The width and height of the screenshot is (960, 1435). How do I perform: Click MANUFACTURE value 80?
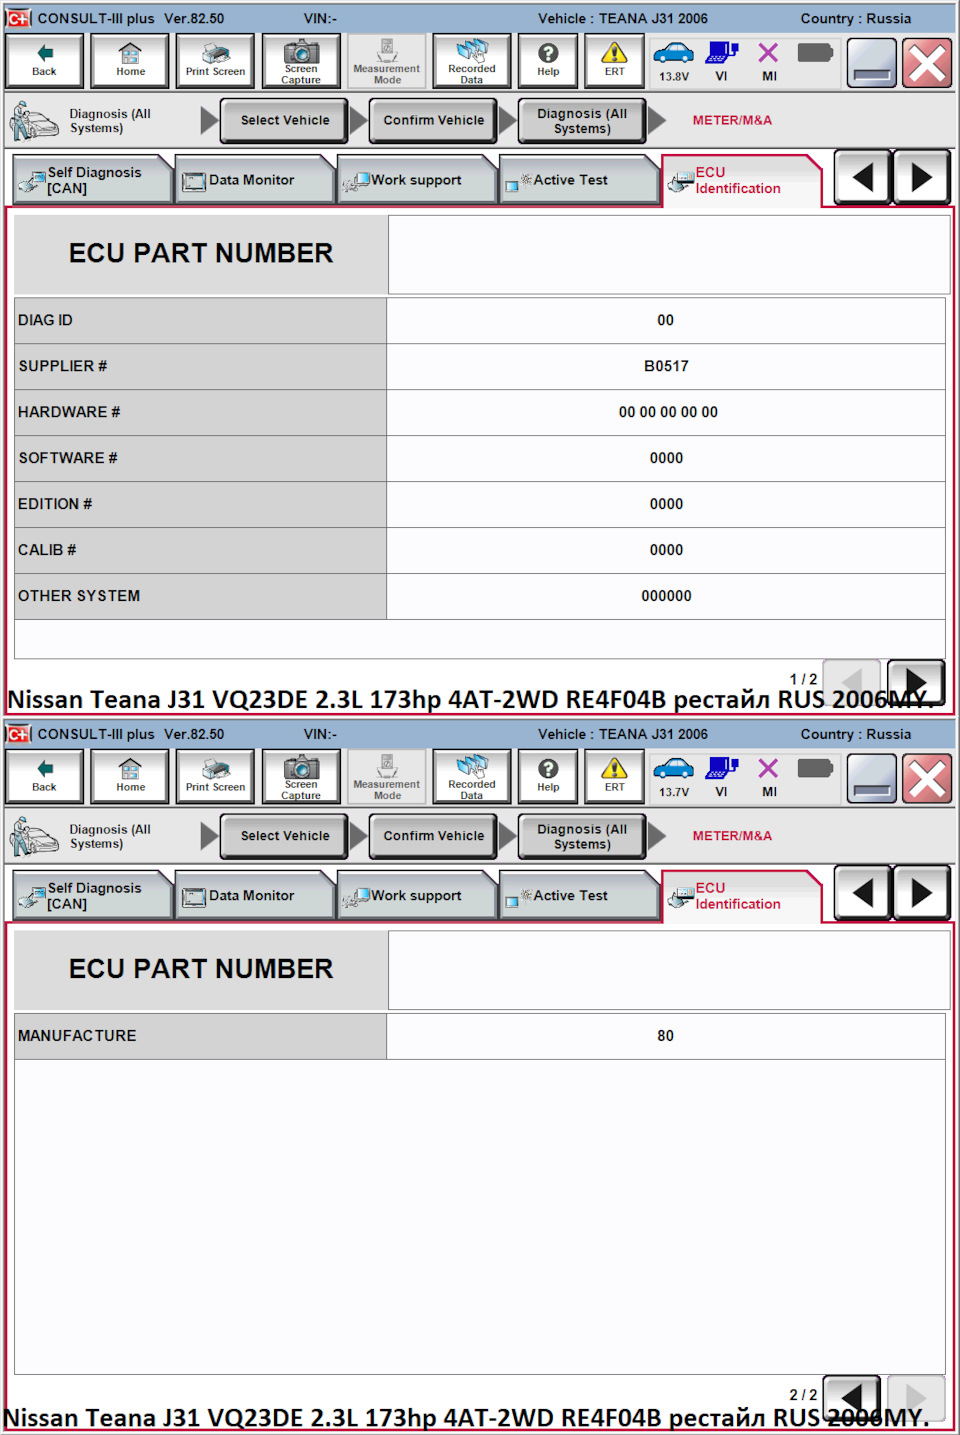pyautogui.click(x=666, y=1036)
